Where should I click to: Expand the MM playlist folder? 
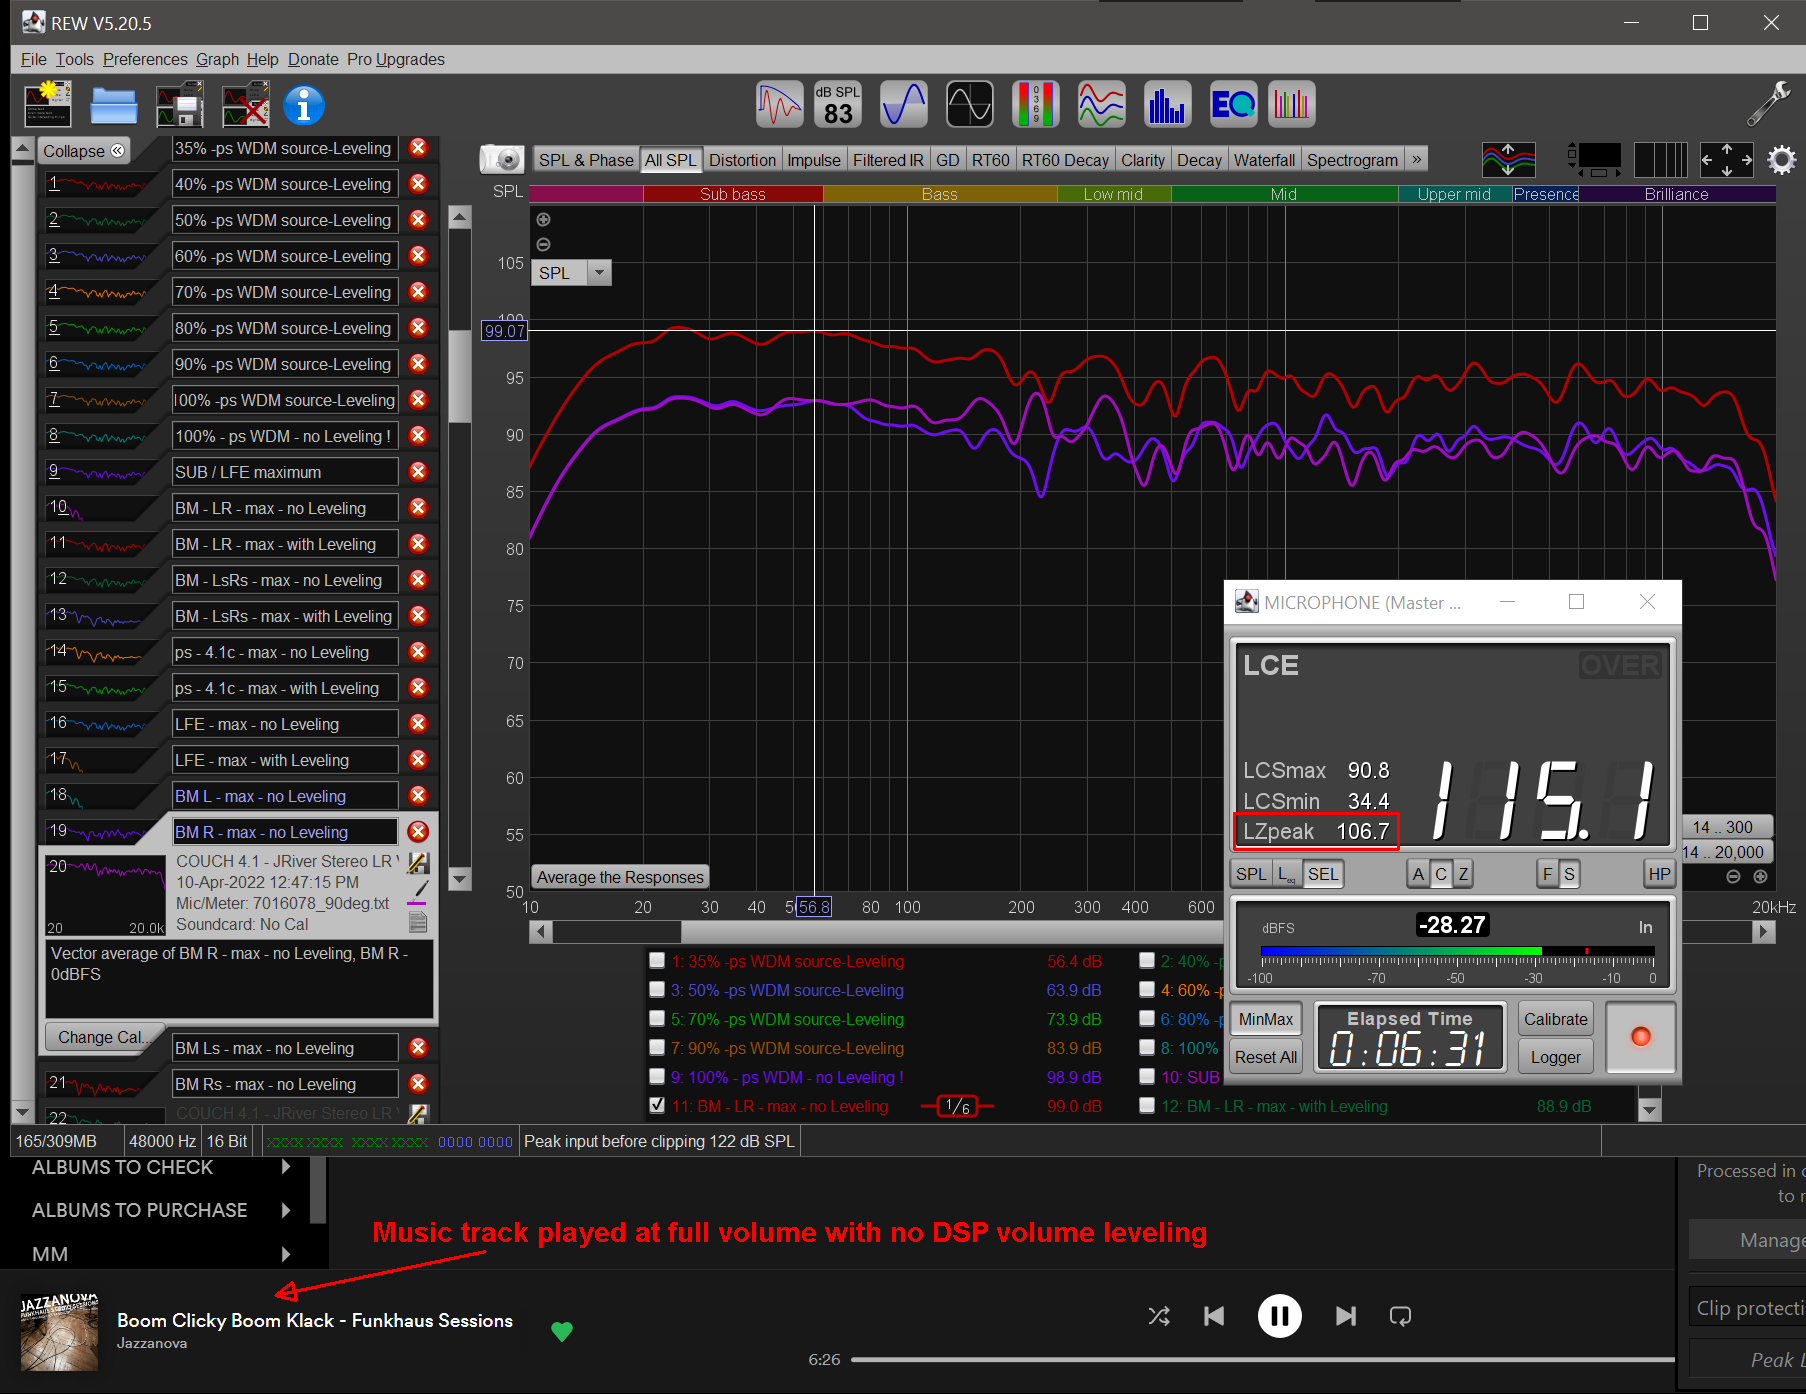point(286,1254)
